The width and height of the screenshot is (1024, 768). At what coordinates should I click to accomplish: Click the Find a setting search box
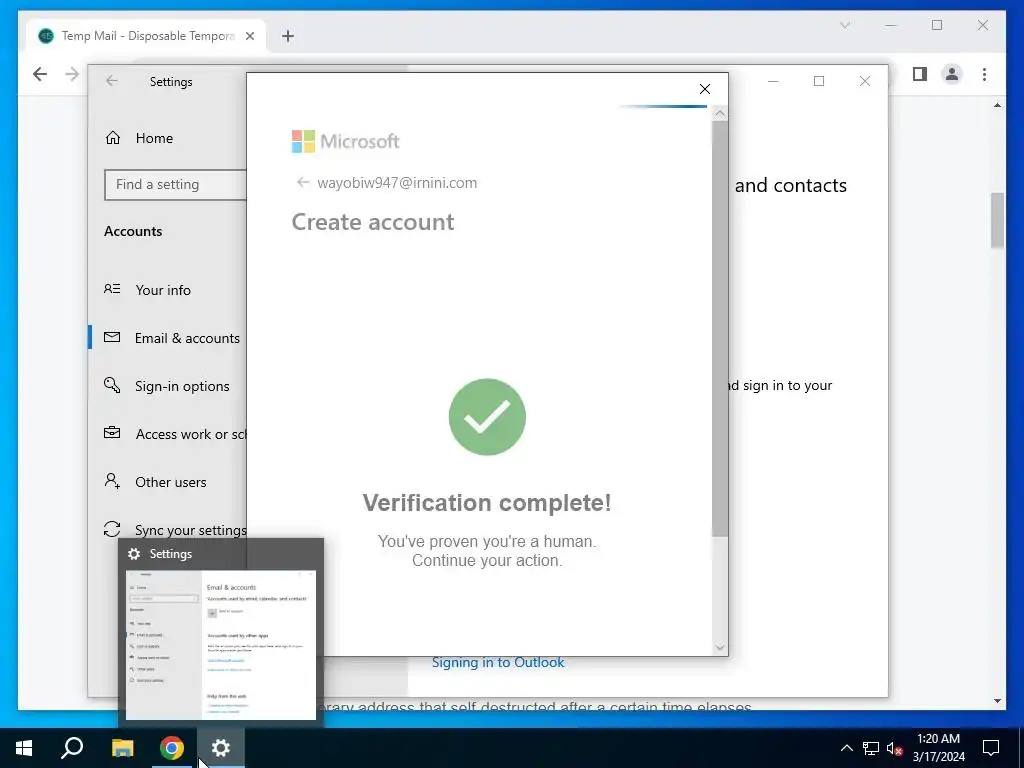(x=175, y=184)
